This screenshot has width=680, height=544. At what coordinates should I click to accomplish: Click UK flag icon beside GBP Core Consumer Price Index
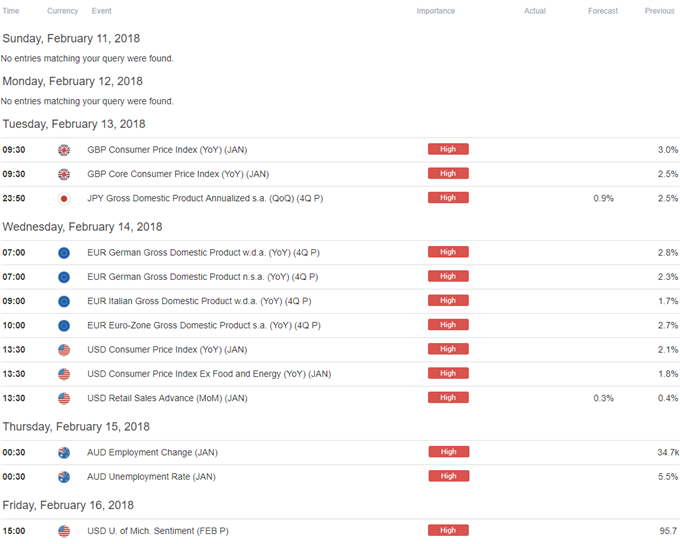point(64,174)
